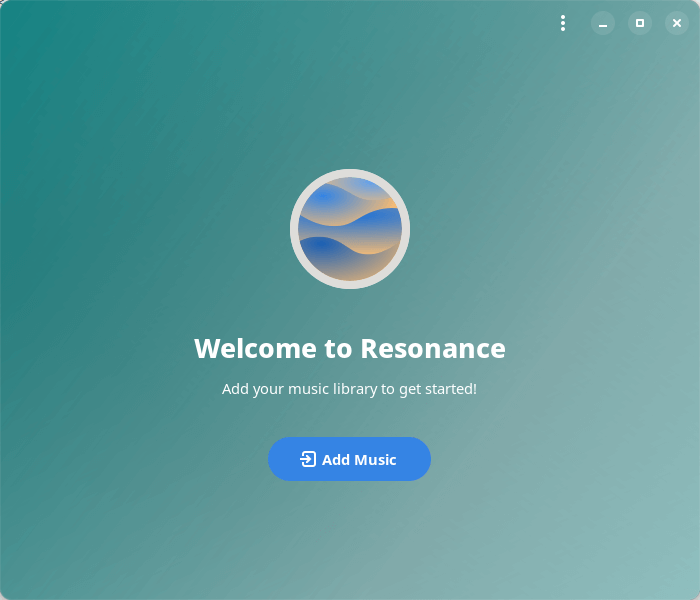Minimize the Resonance window
This screenshot has height=600, width=700.
pos(603,23)
